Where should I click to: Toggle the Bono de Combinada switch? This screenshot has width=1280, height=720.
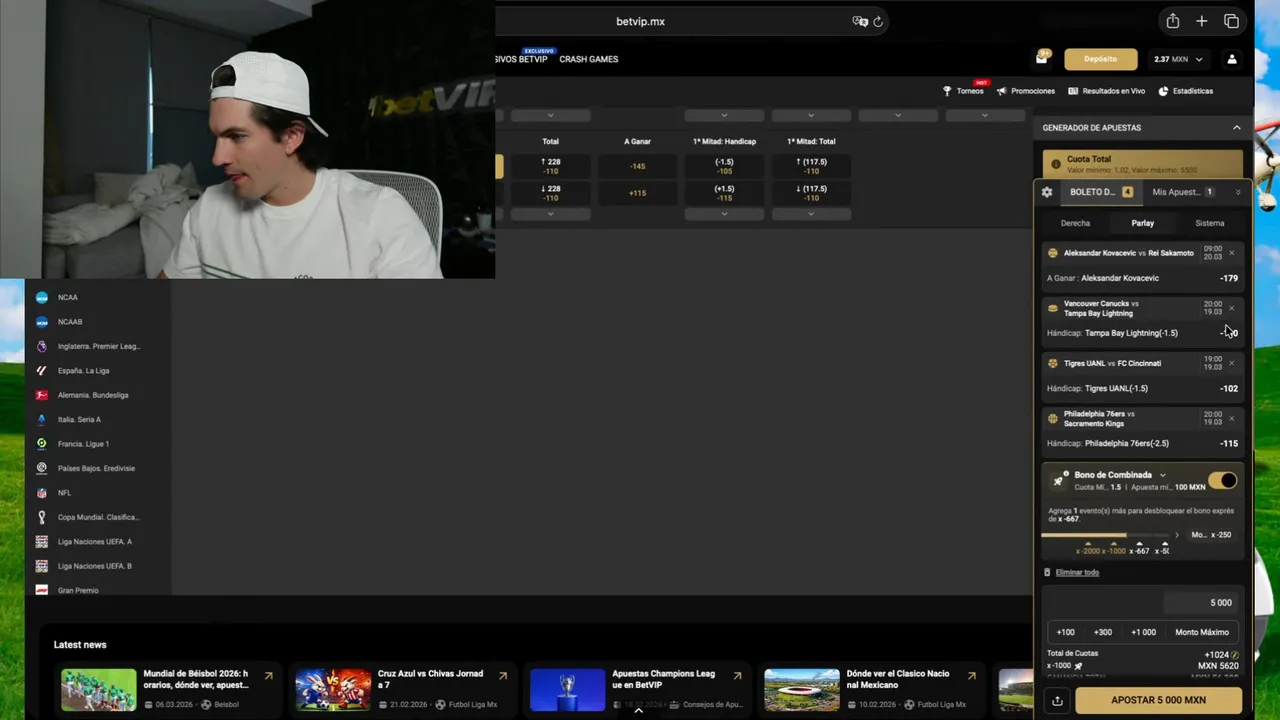(1222, 481)
